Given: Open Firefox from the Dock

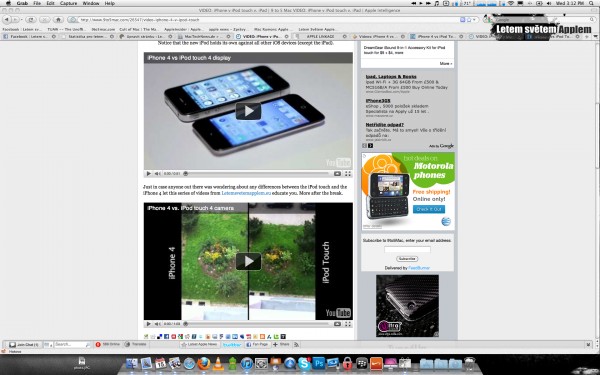Looking at the screenshot, I should click(x=204, y=364).
